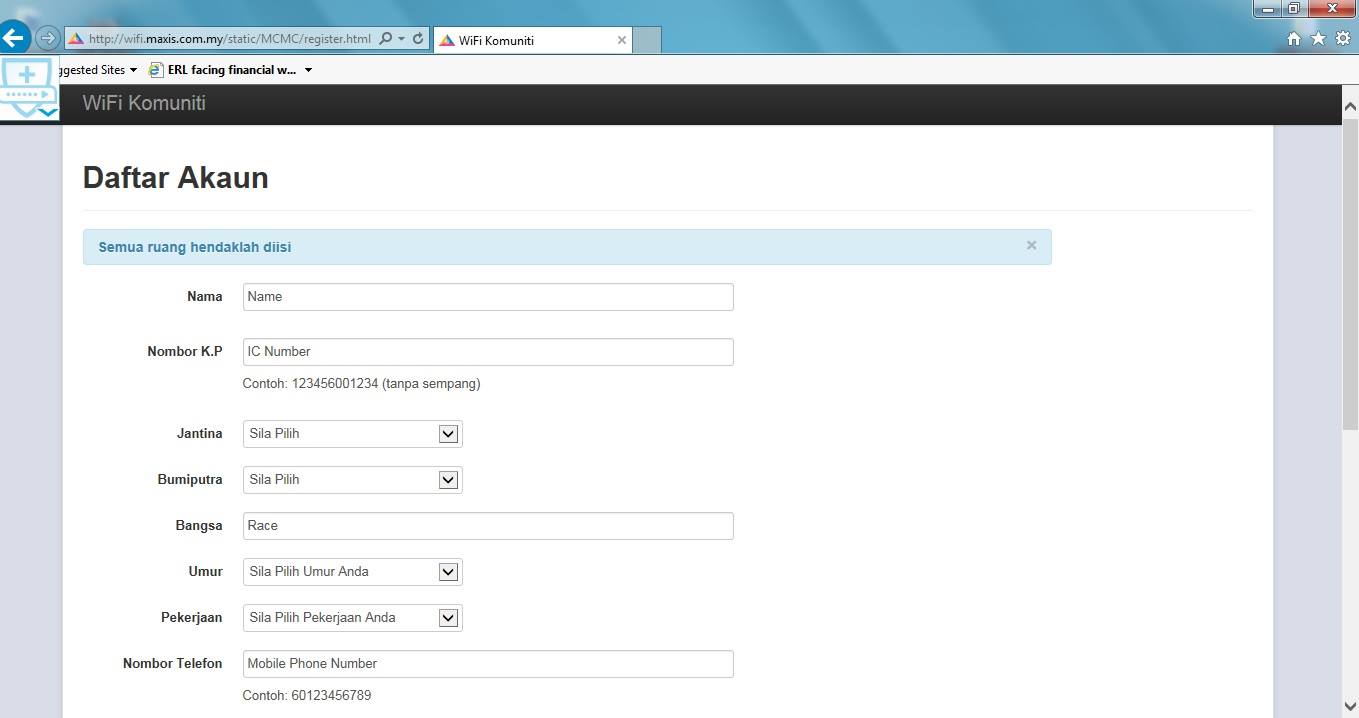Screen dimensions: 1359x718
Task: Click the address bar search magnifier icon
Action: click(386, 39)
